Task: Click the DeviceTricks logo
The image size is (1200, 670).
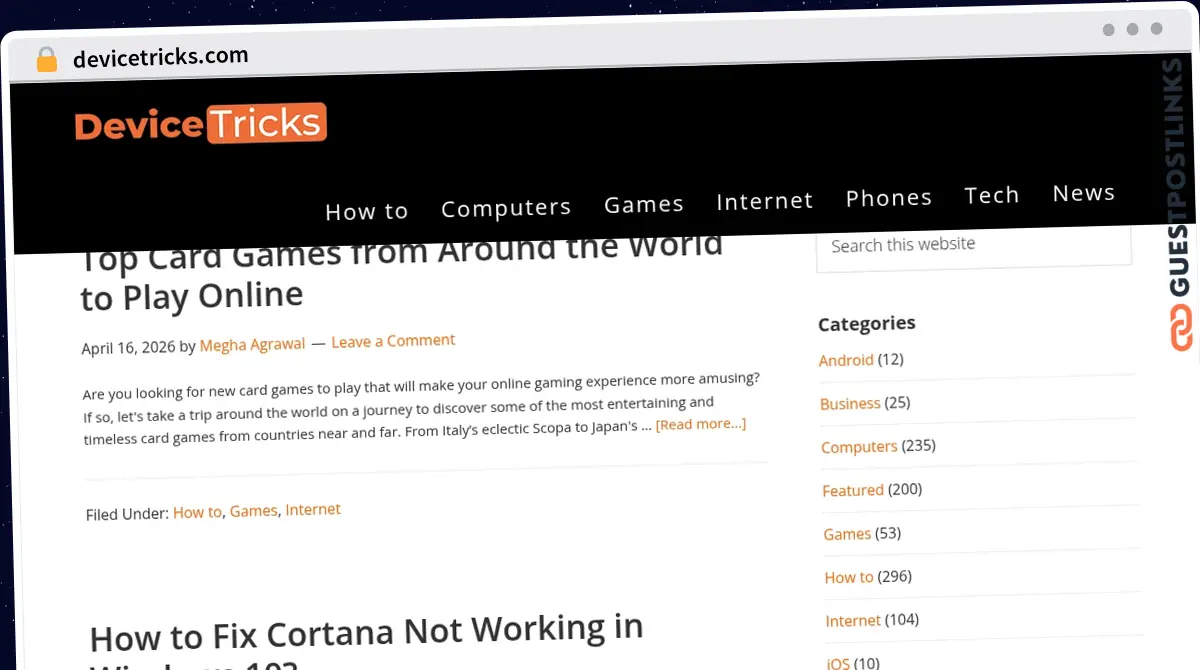Action: pos(200,125)
